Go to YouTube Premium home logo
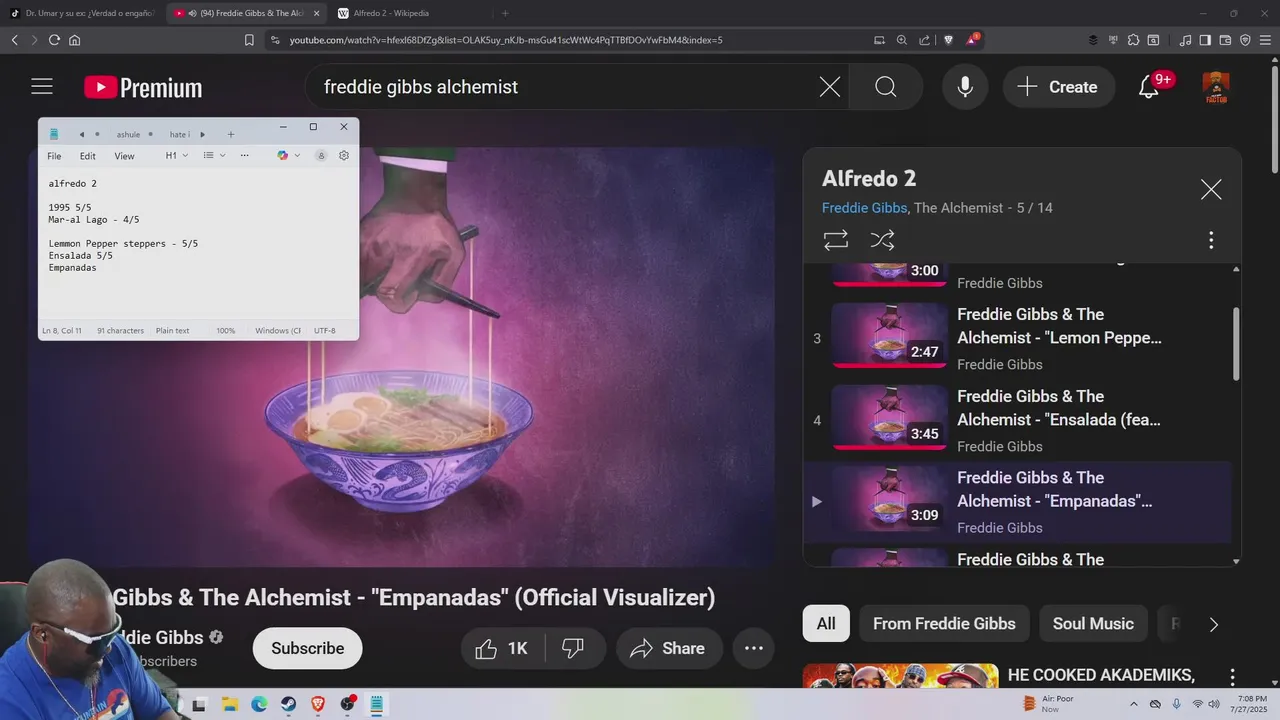The height and width of the screenshot is (720, 1280). click(143, 88)
